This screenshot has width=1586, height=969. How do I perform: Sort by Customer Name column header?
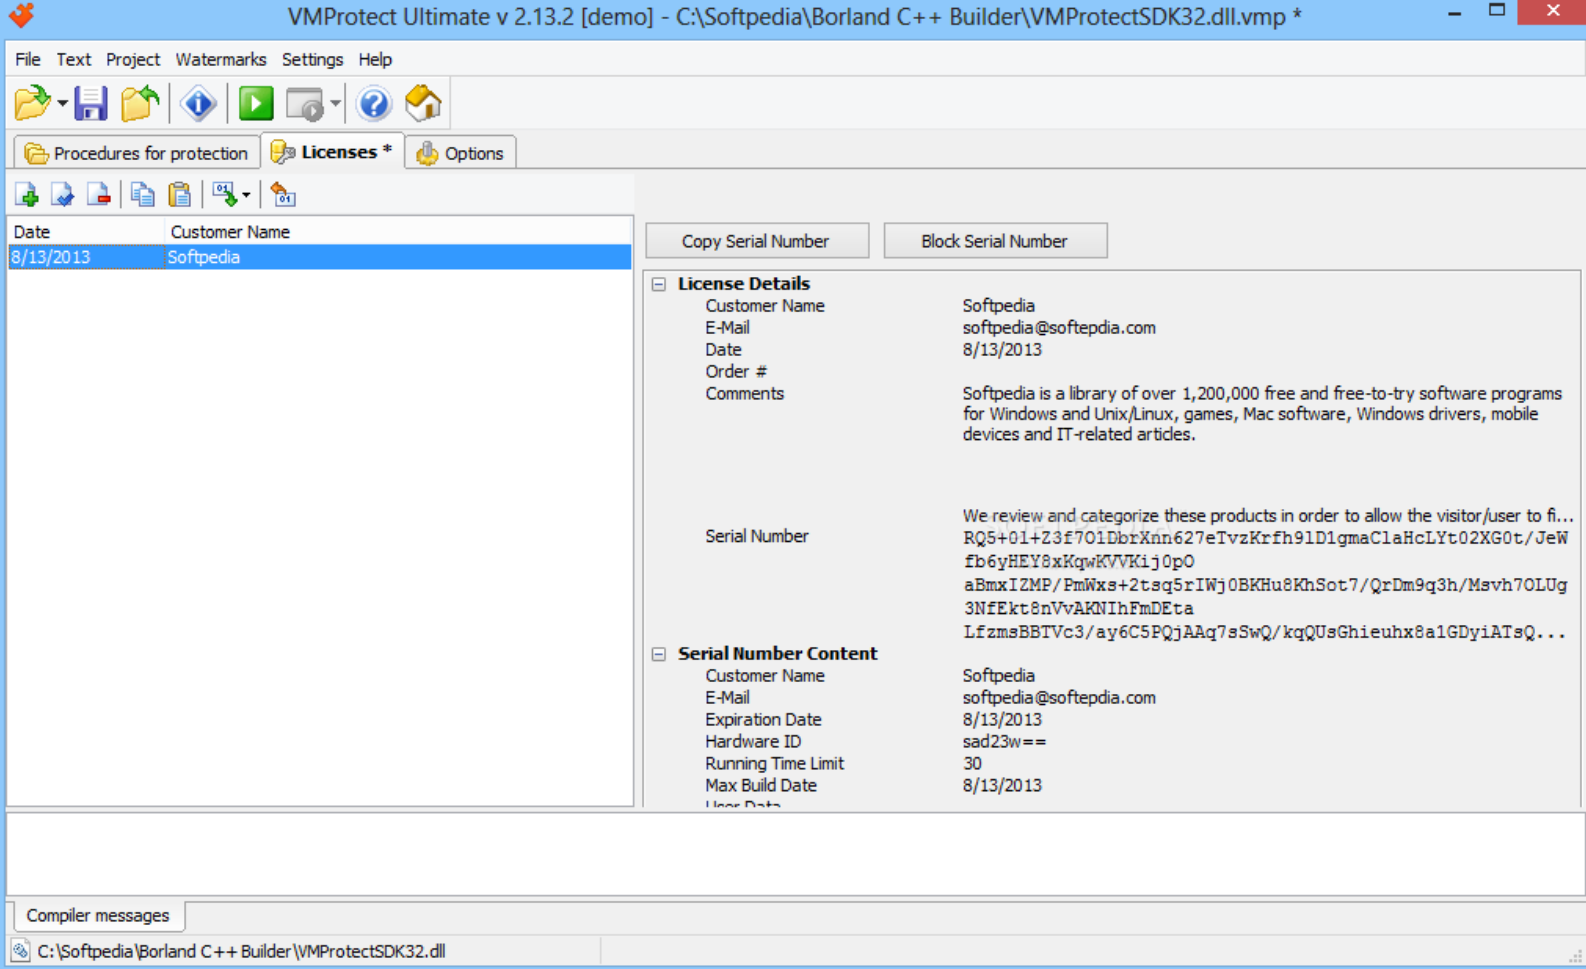click(x=398, y=231)
